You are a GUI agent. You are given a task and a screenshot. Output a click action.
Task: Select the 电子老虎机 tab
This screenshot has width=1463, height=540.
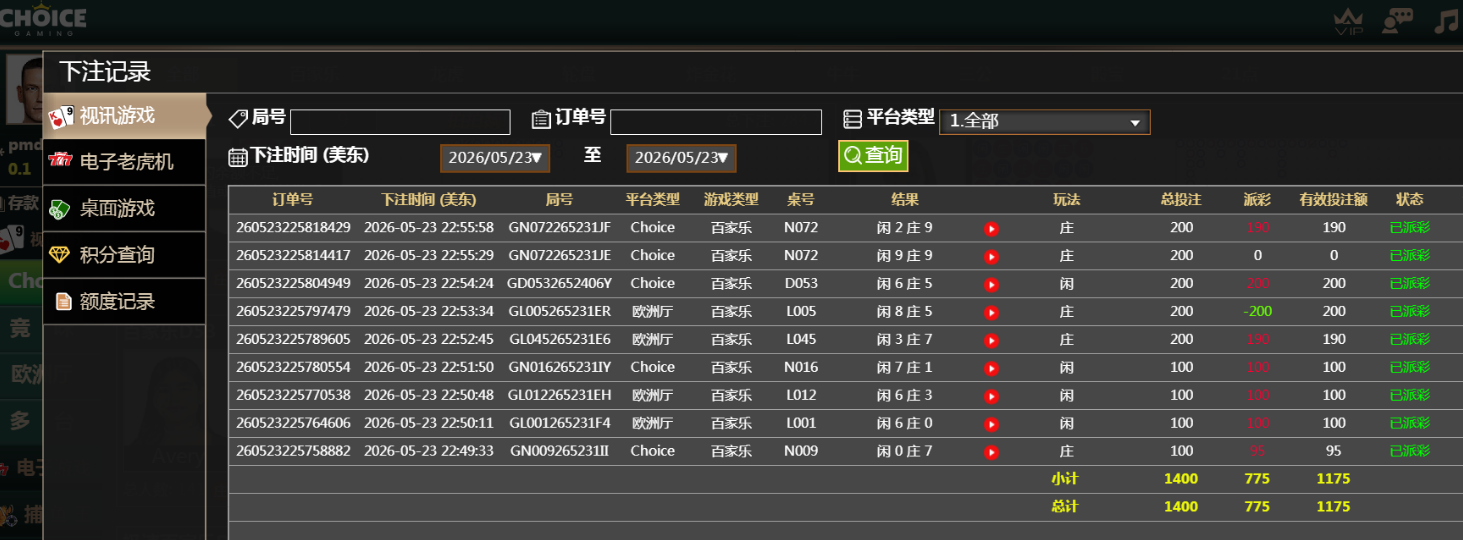tap(125, 162)
